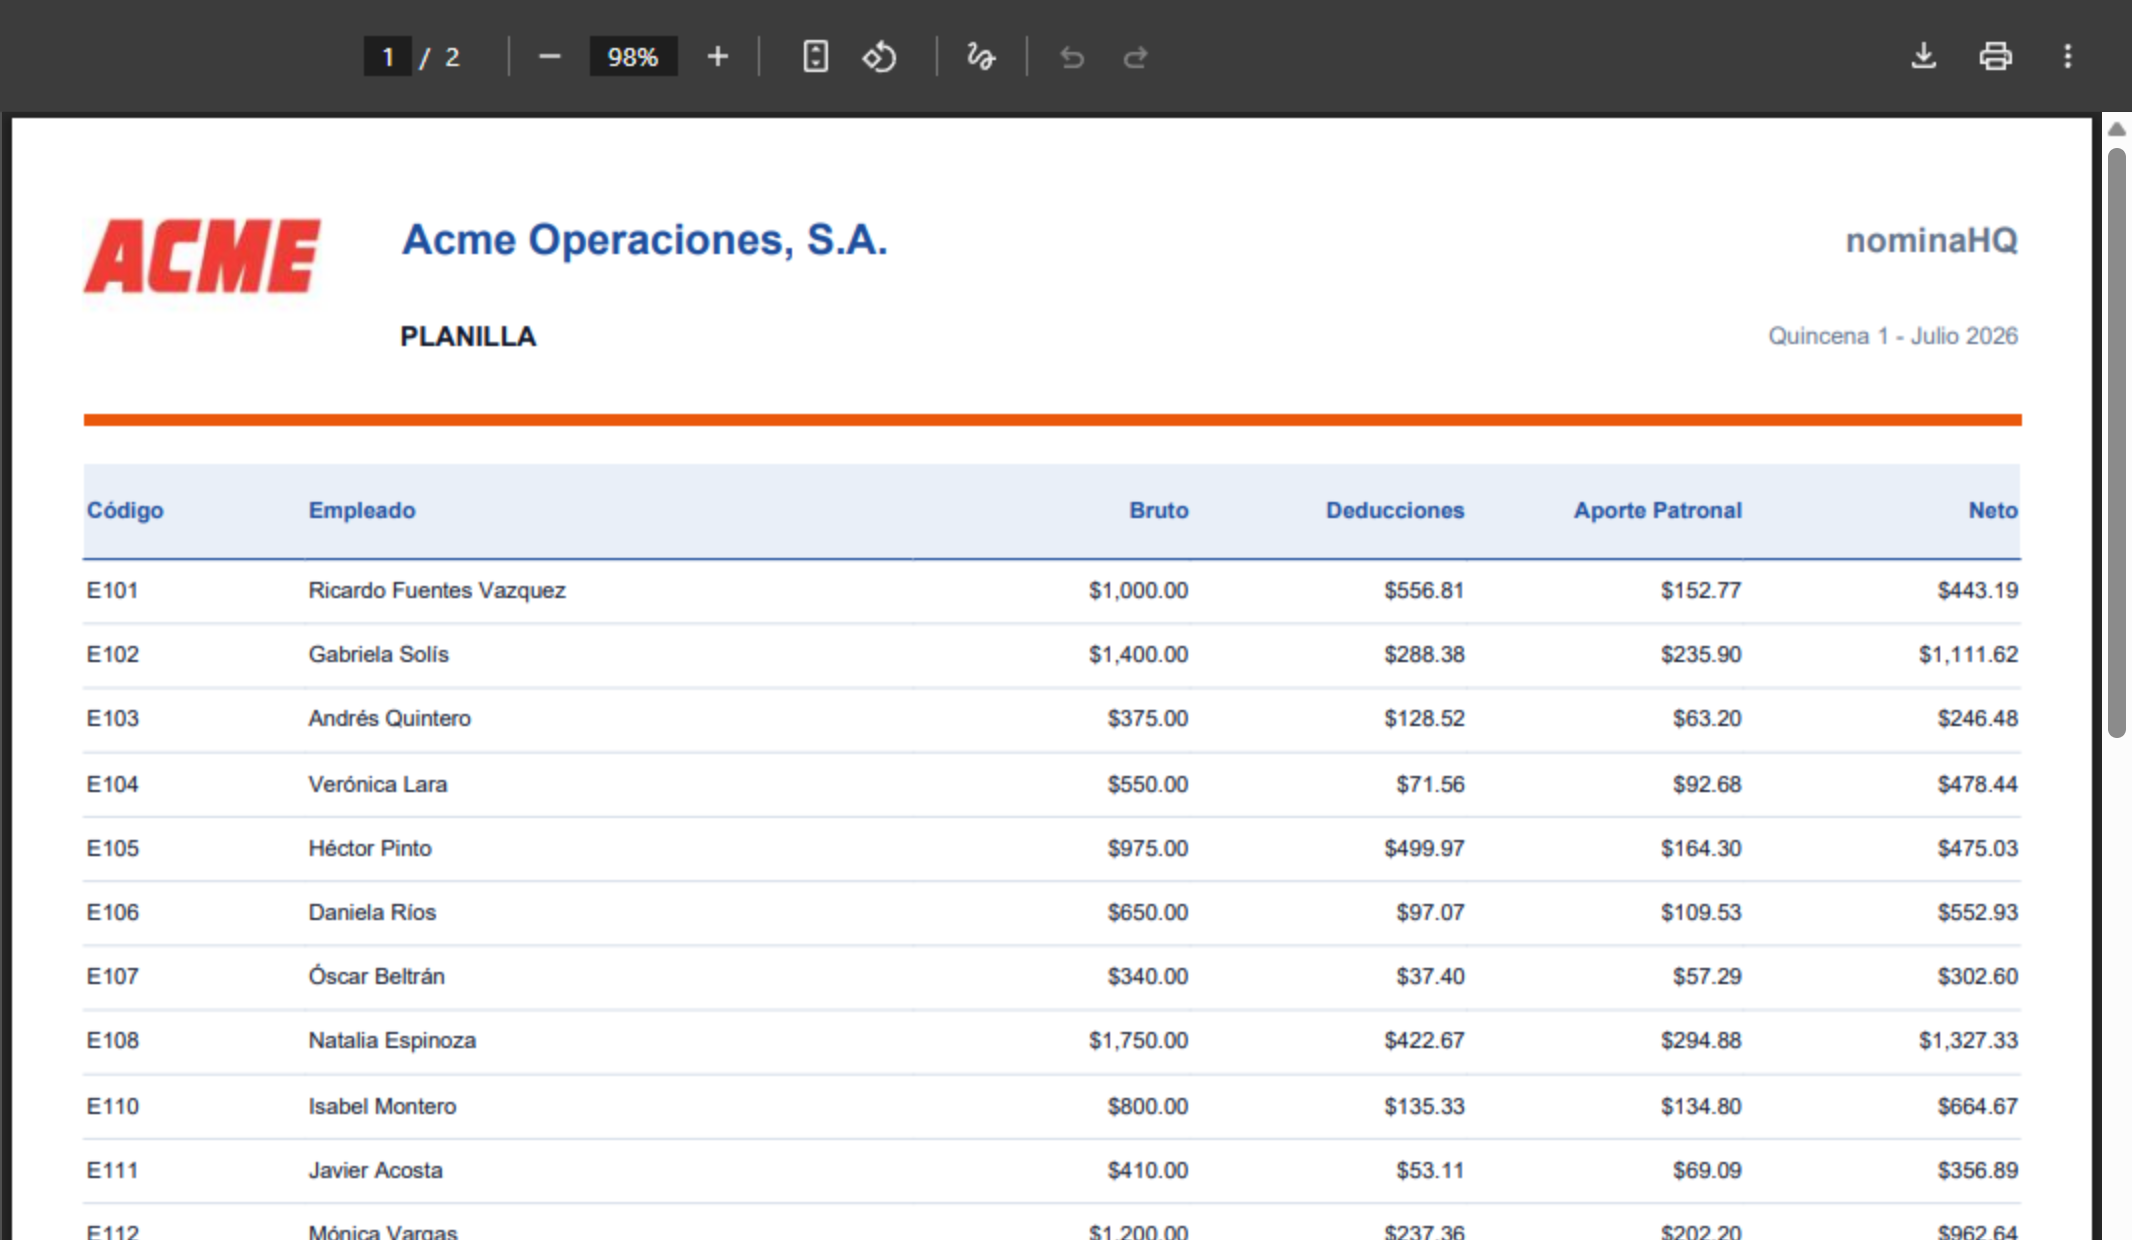Click the 'Deducciones' column header

click(1395, 510)
